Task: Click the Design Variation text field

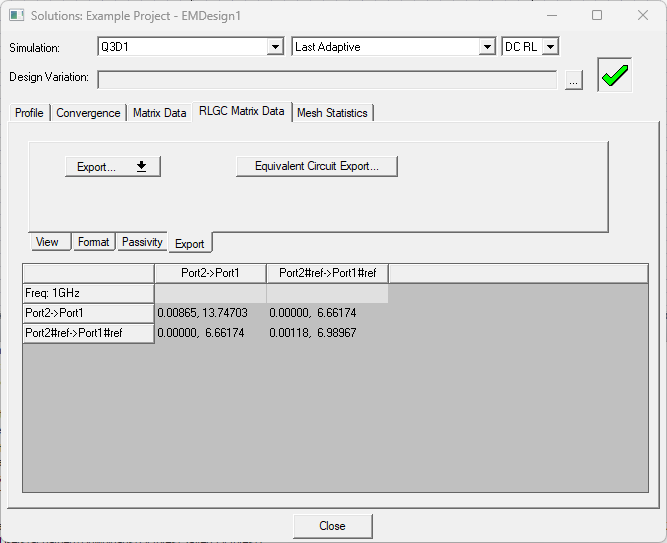Action: (327, 80)
